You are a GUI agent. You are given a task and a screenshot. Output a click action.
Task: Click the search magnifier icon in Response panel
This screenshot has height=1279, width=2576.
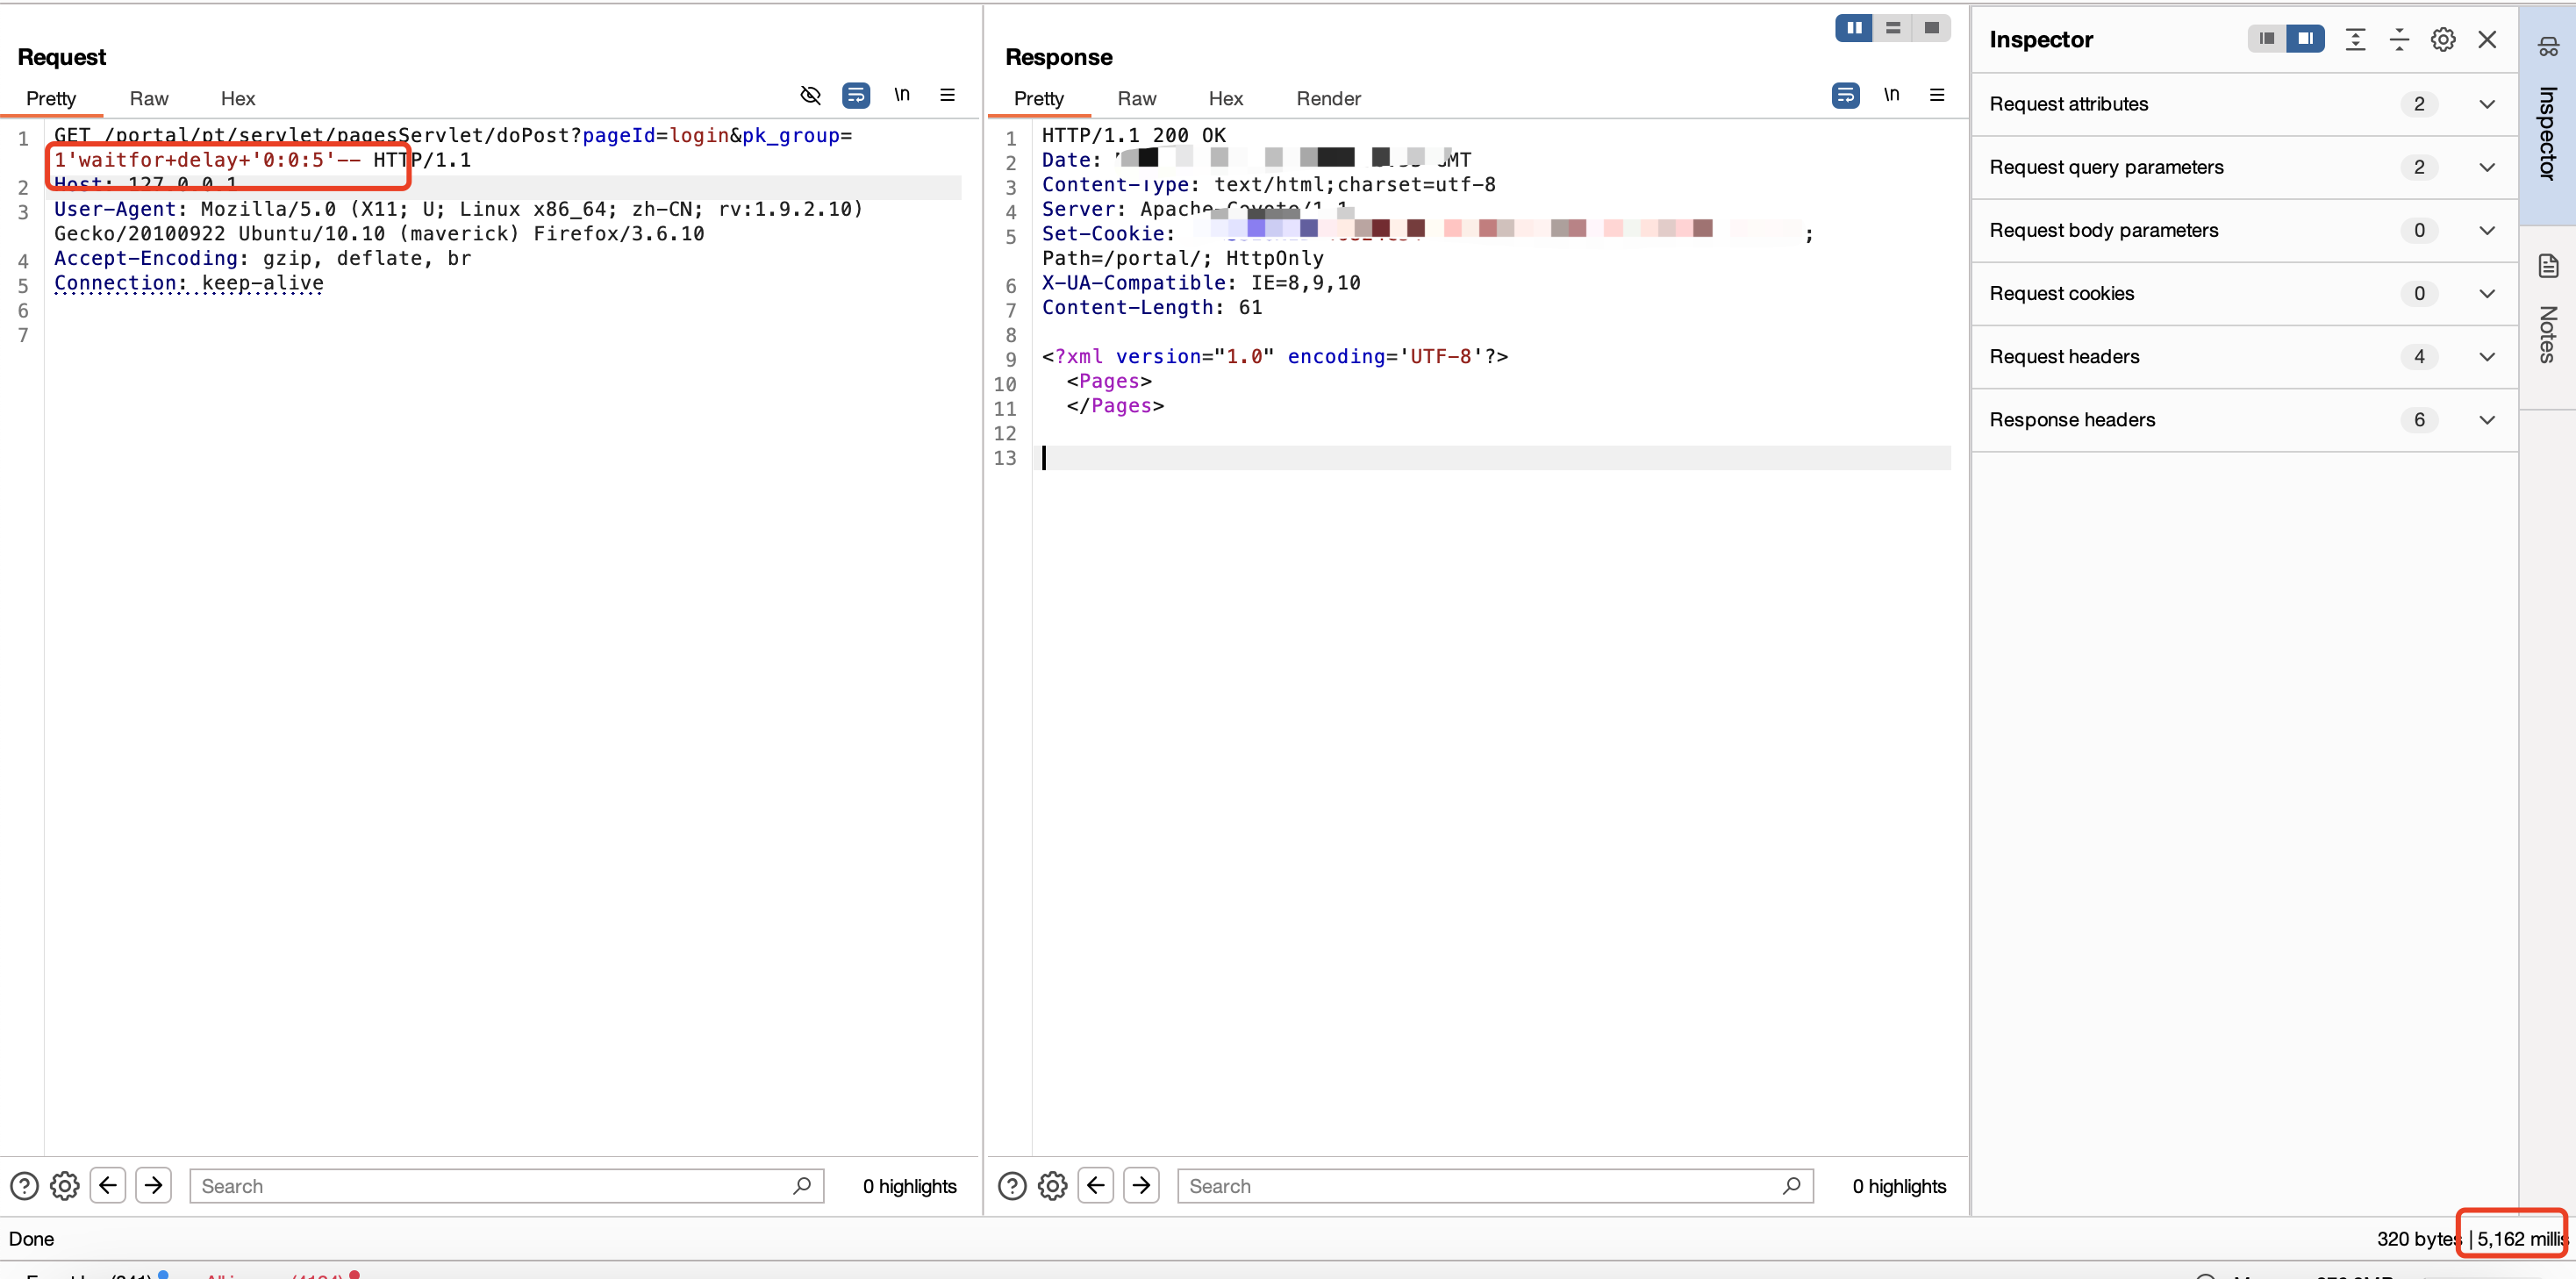point(1789,1185)
